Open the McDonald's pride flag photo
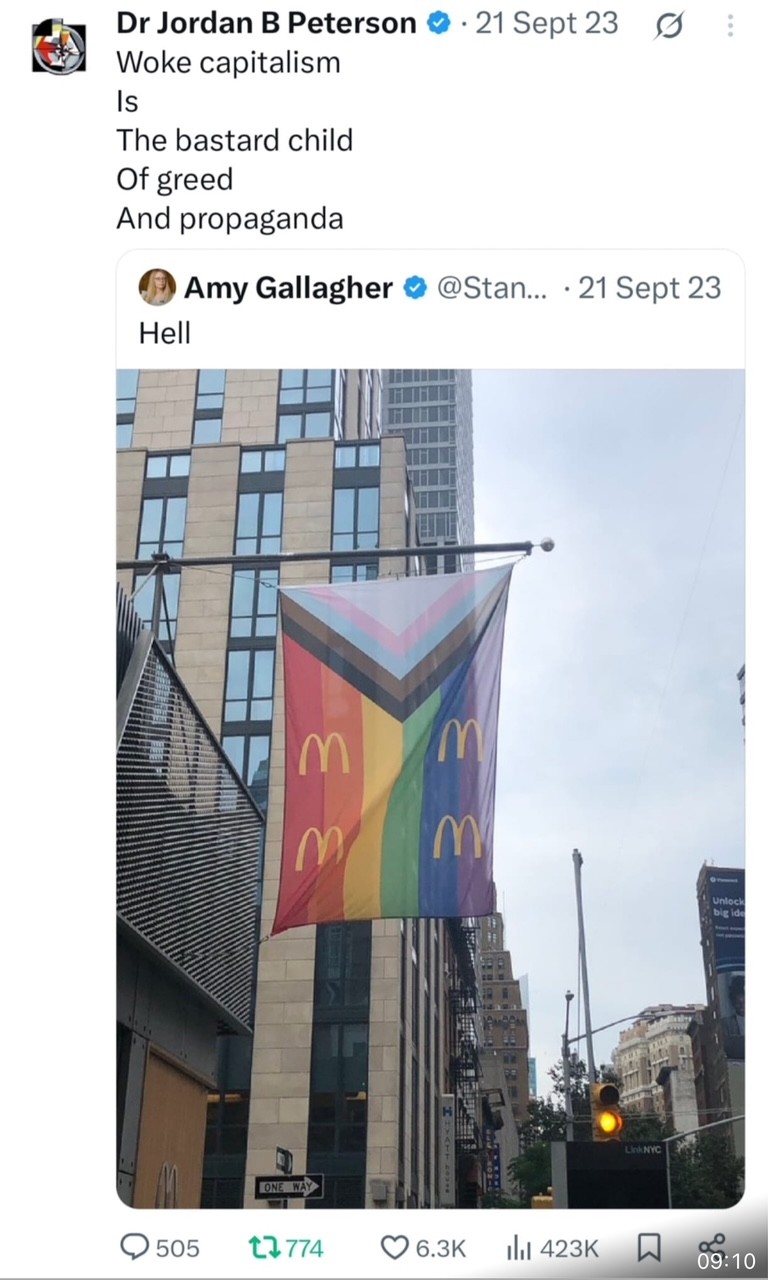Image resolution: width=768 pixels, height=1280 pixels. (430, 789)
